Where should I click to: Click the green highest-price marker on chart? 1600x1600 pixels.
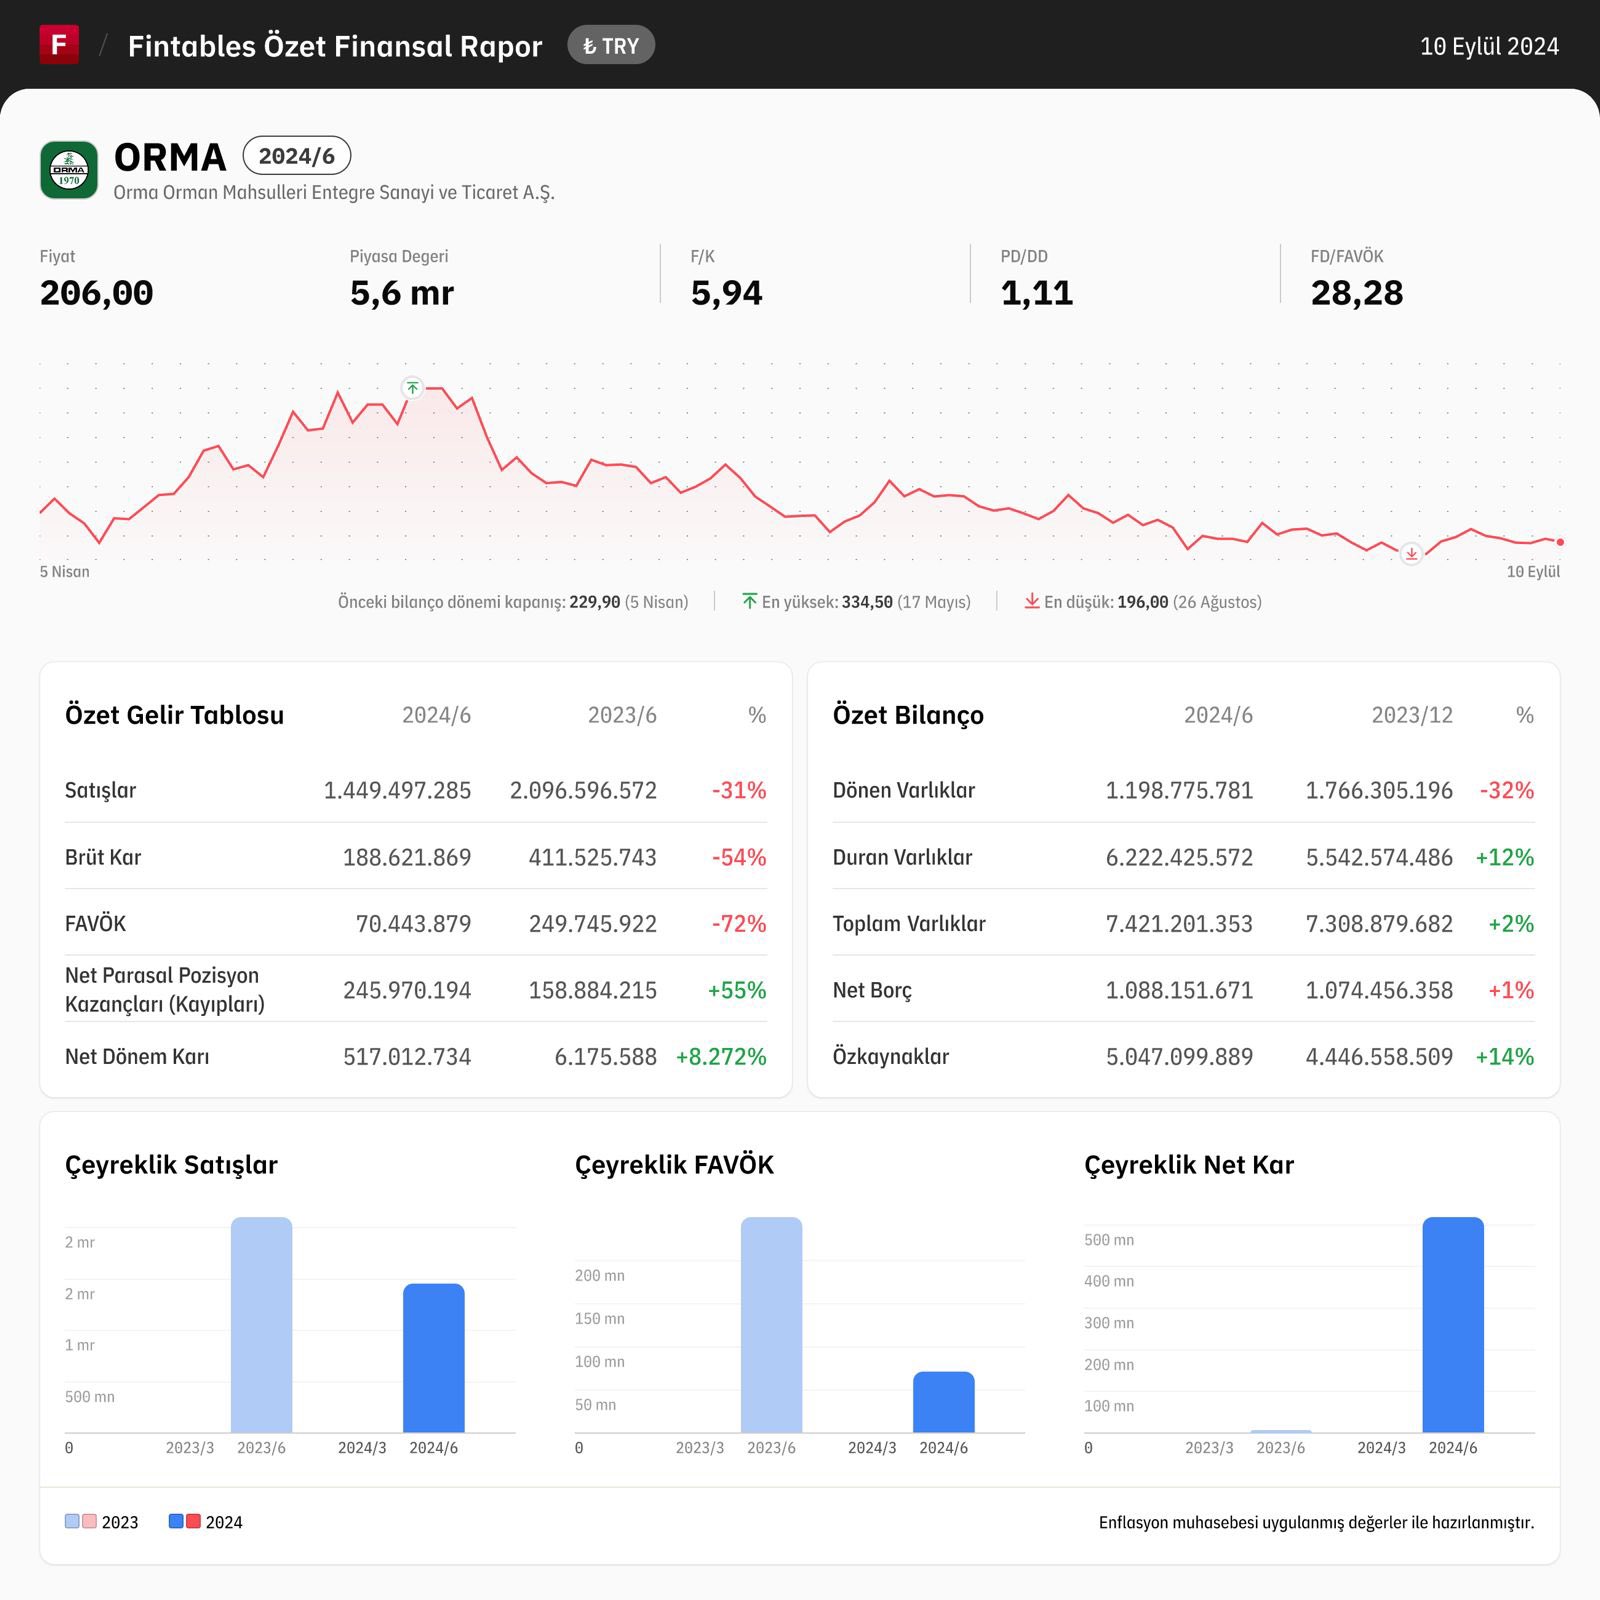(413, 388)
